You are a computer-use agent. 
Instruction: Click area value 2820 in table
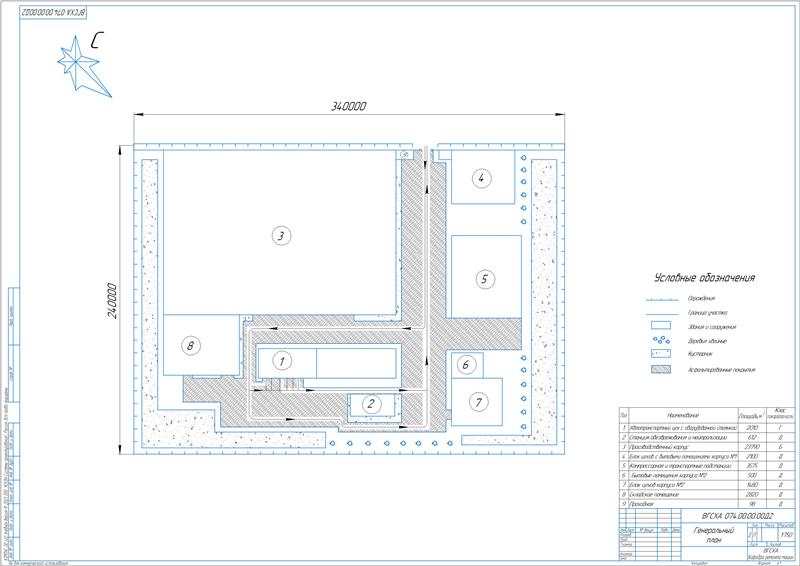point(752,495)
